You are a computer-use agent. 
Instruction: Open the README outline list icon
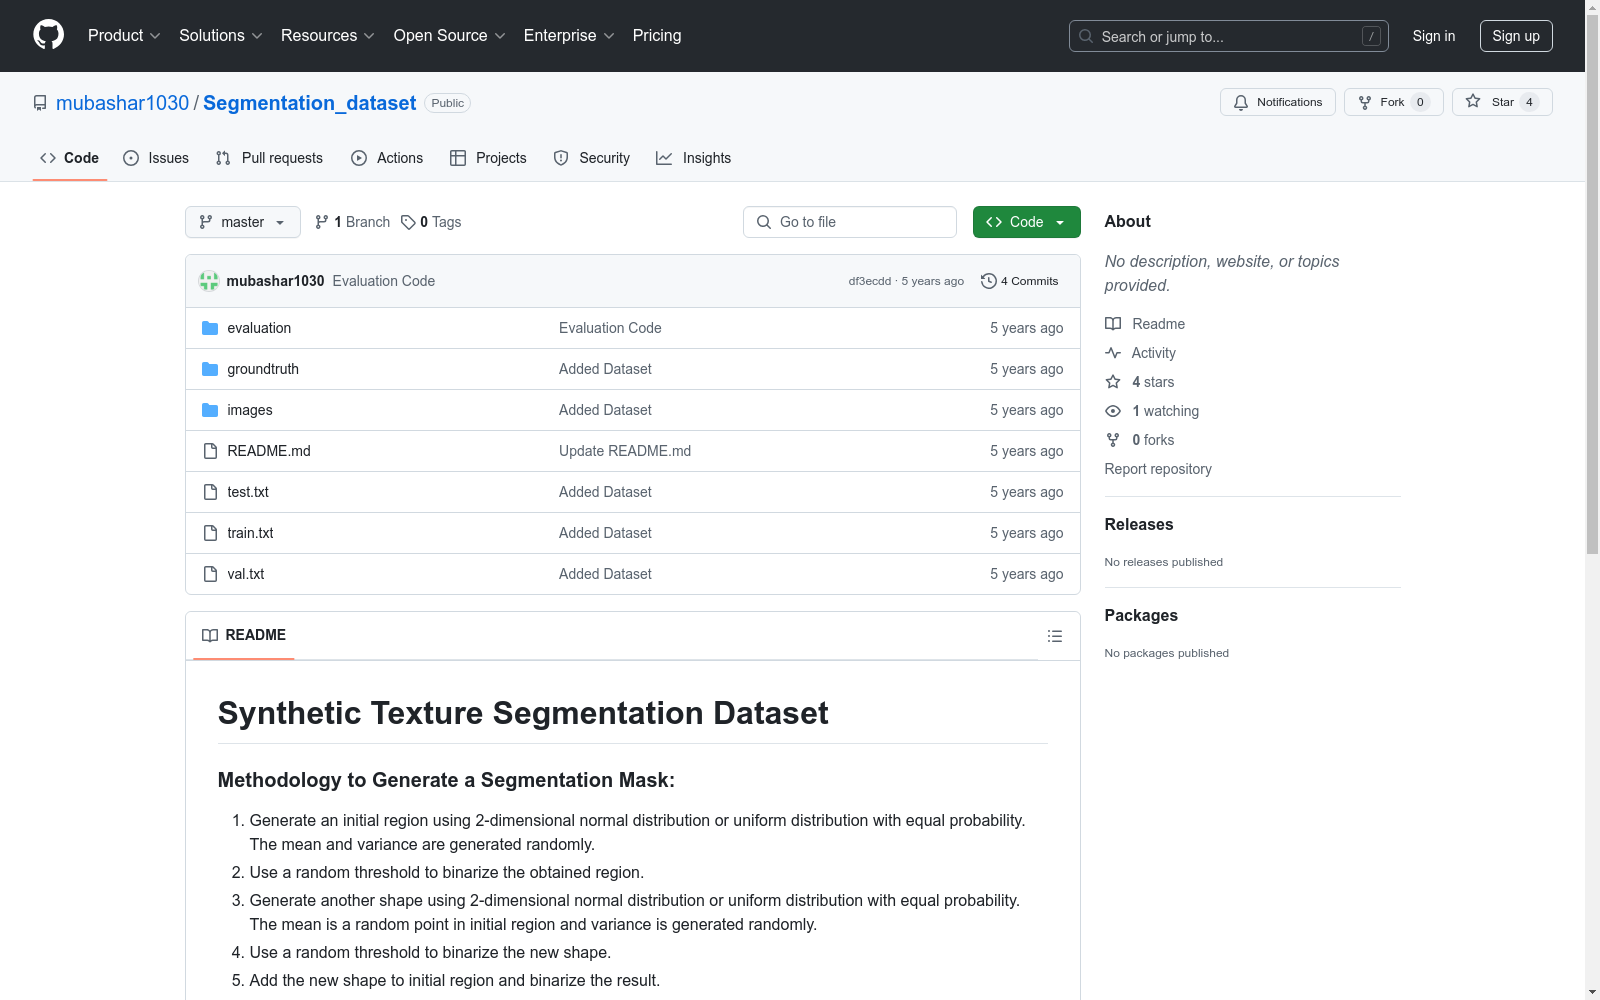(x=1054, y=636)
